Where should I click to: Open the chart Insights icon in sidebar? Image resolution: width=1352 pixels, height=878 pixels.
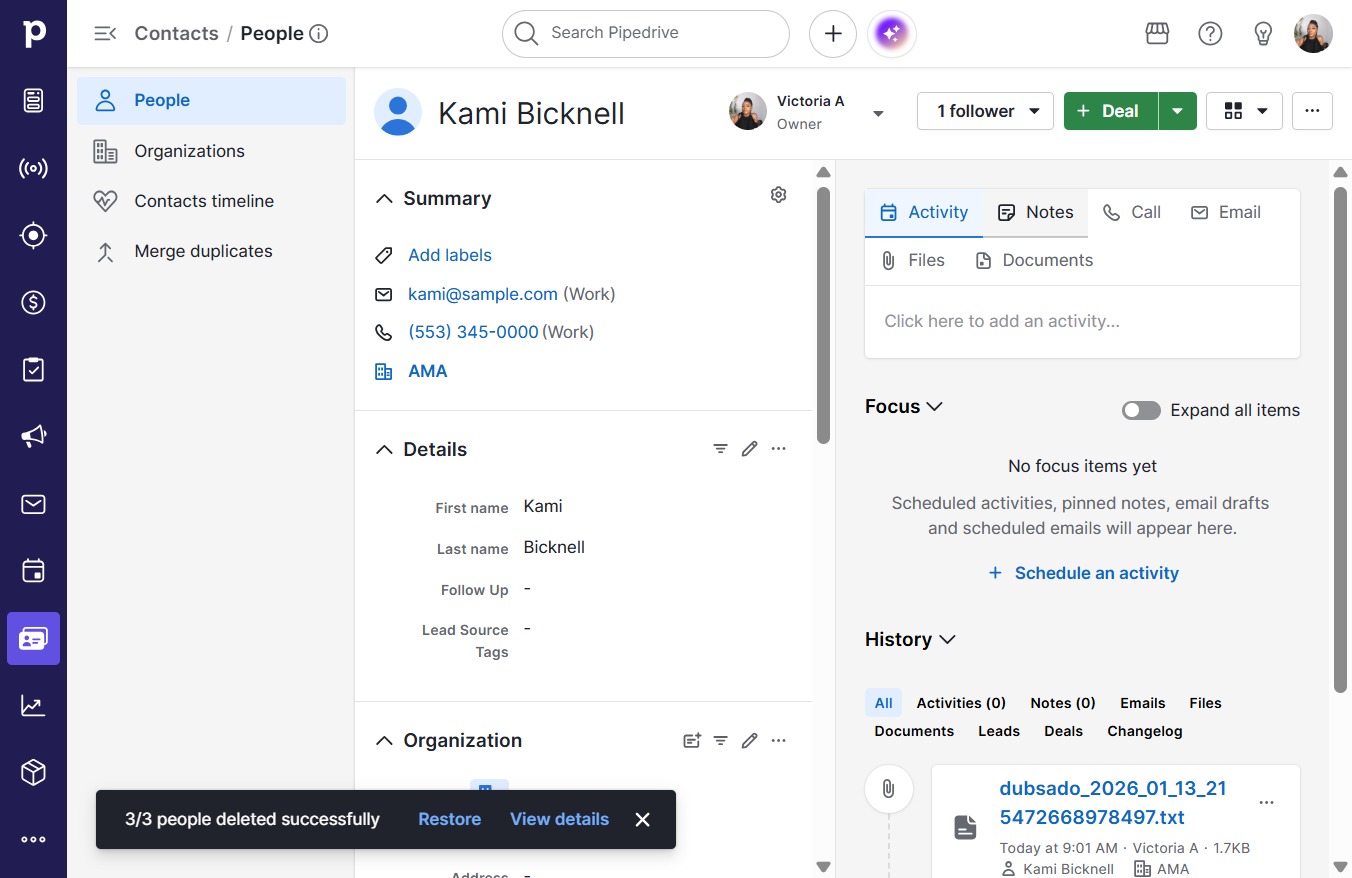point(33,706)
